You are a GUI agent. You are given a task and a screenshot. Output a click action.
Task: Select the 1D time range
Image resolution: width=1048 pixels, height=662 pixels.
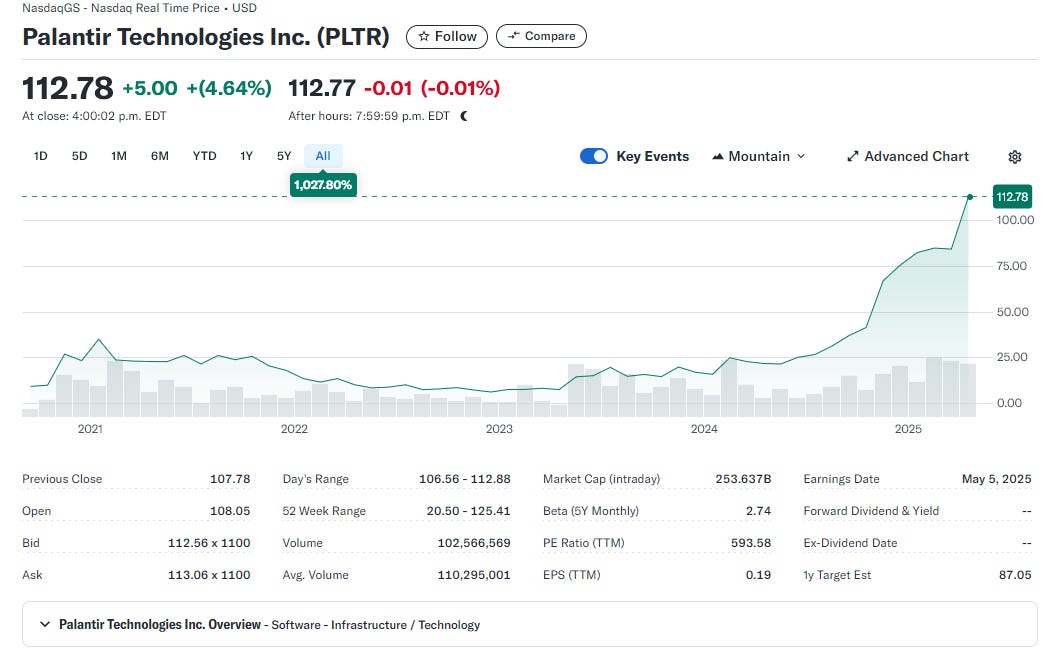tap(41, 156)
